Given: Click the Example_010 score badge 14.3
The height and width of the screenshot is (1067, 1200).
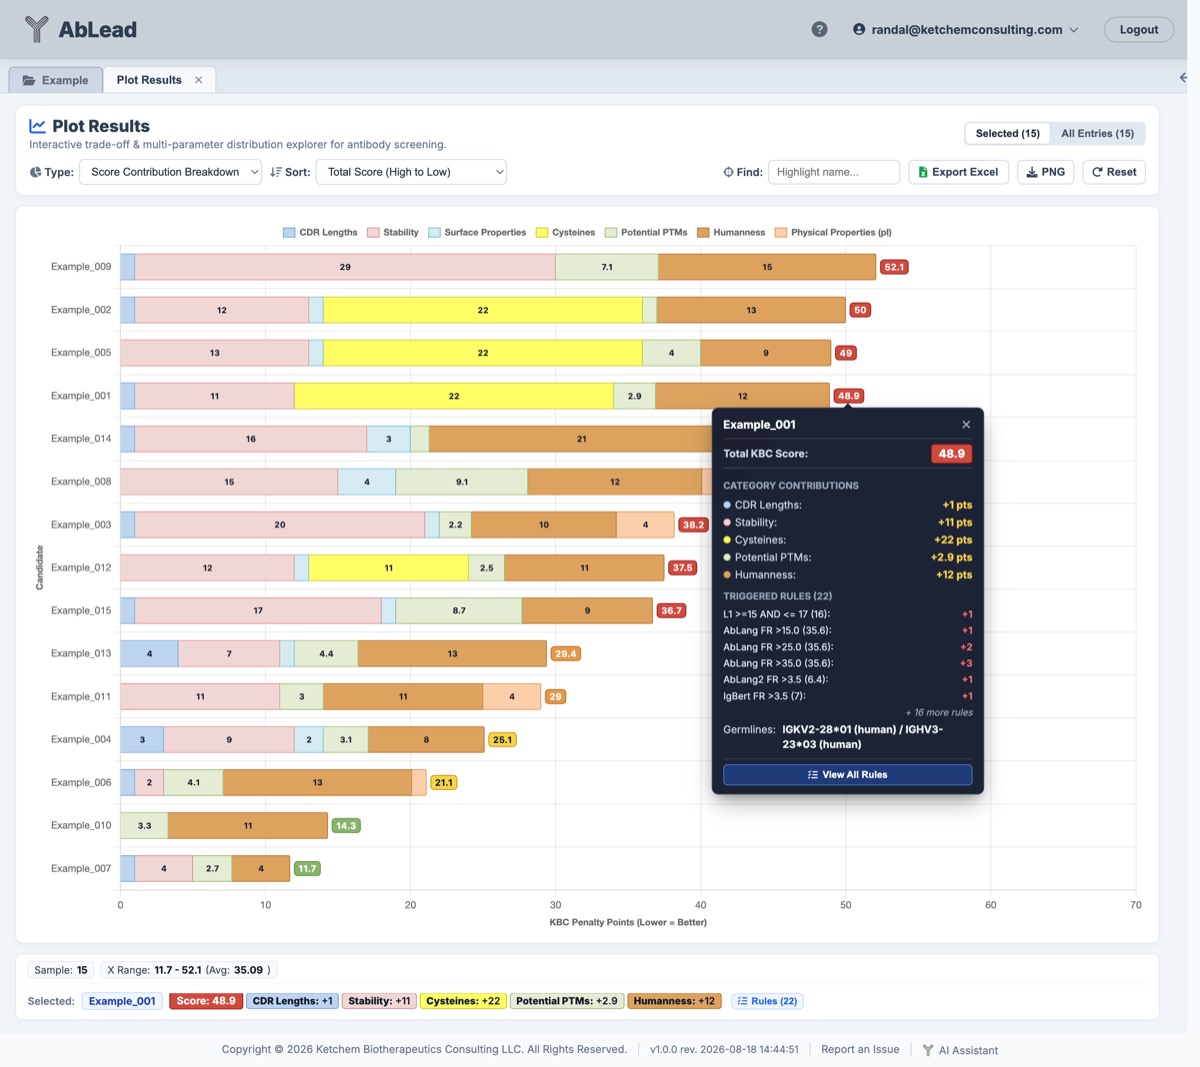Looking at the screenshot, I should pos(346,826).
